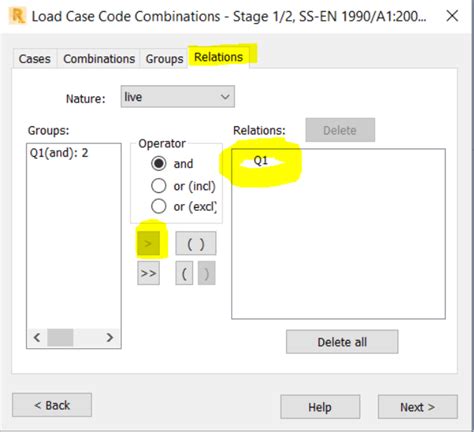474x432 pixels.
Task: Click Groups list scroll left arrow
Action: [37, 338]
